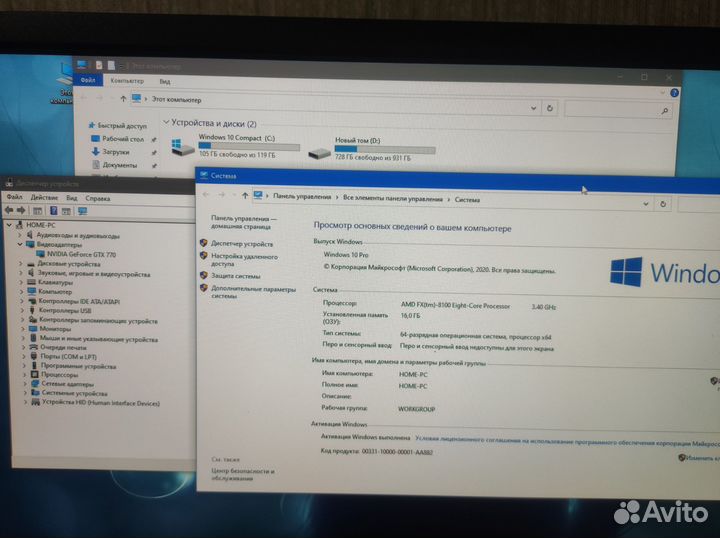Click Device Manager forward arrow toolbar icon
720x538 pixels.
coord(21,210)
